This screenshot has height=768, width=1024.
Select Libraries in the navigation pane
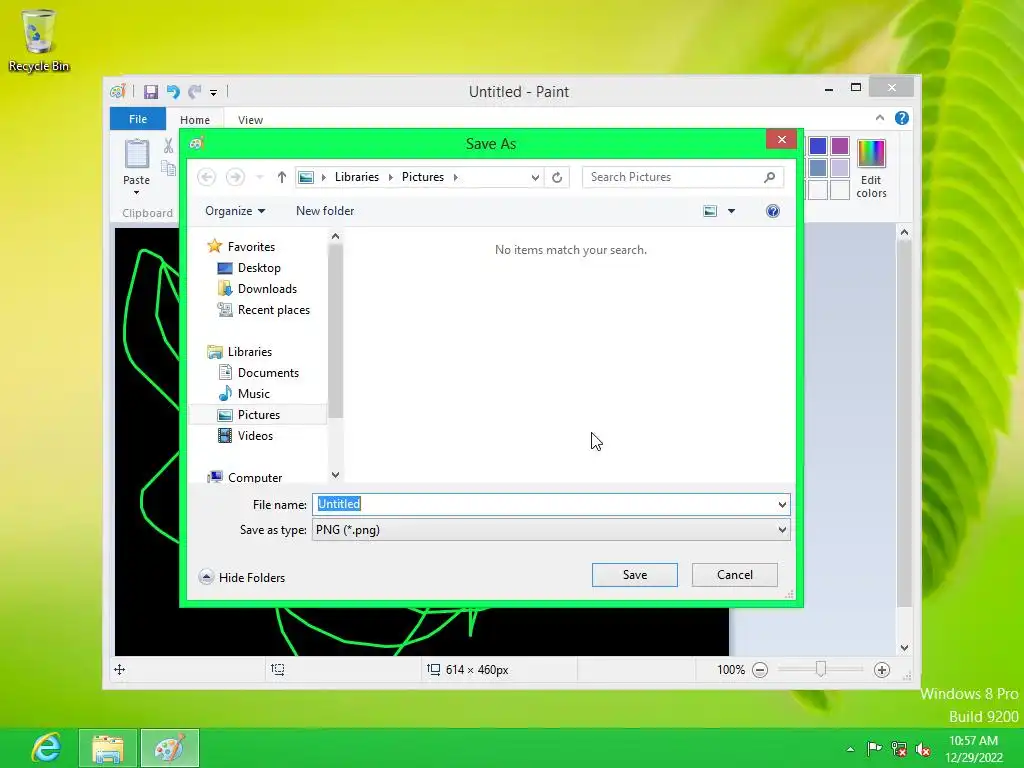[x=249, y=352]
